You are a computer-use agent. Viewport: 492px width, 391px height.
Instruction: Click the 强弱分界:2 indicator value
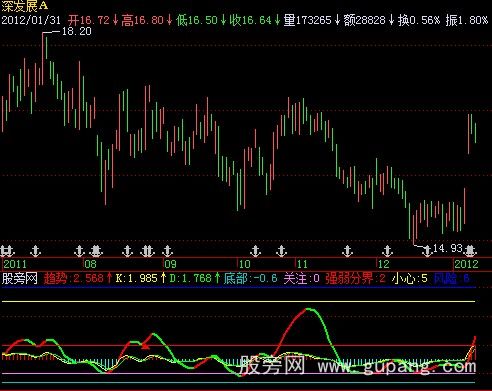(356, 278)
